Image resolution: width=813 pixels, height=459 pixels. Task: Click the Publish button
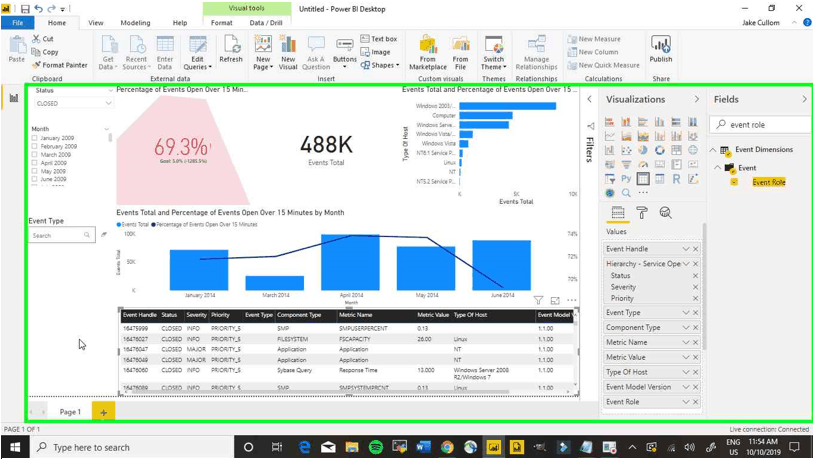[x=661, y=50]
